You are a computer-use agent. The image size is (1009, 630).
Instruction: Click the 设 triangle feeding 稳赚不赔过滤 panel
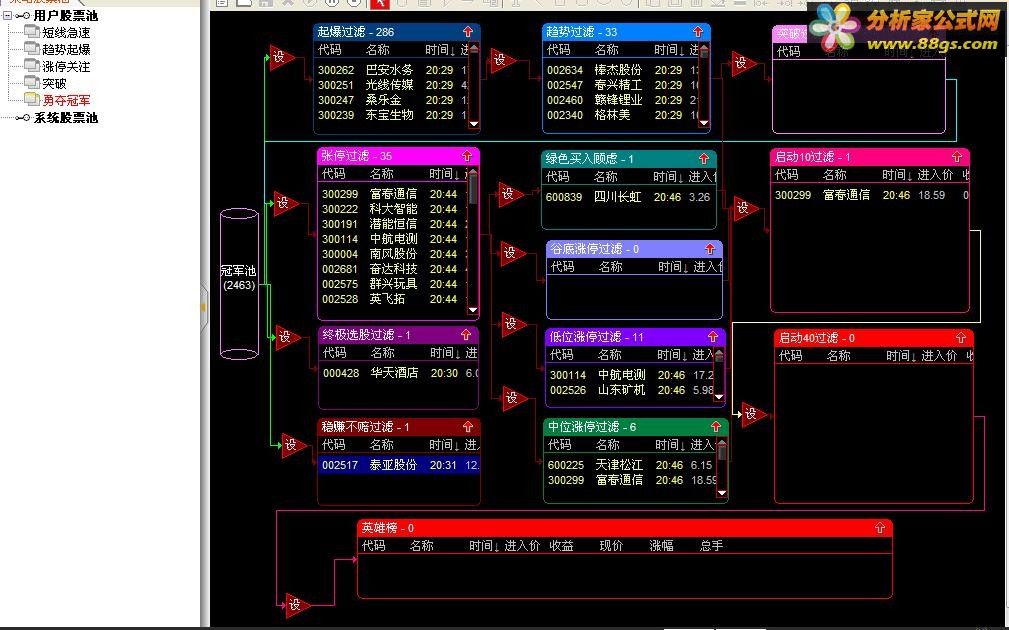pos(293,445)
